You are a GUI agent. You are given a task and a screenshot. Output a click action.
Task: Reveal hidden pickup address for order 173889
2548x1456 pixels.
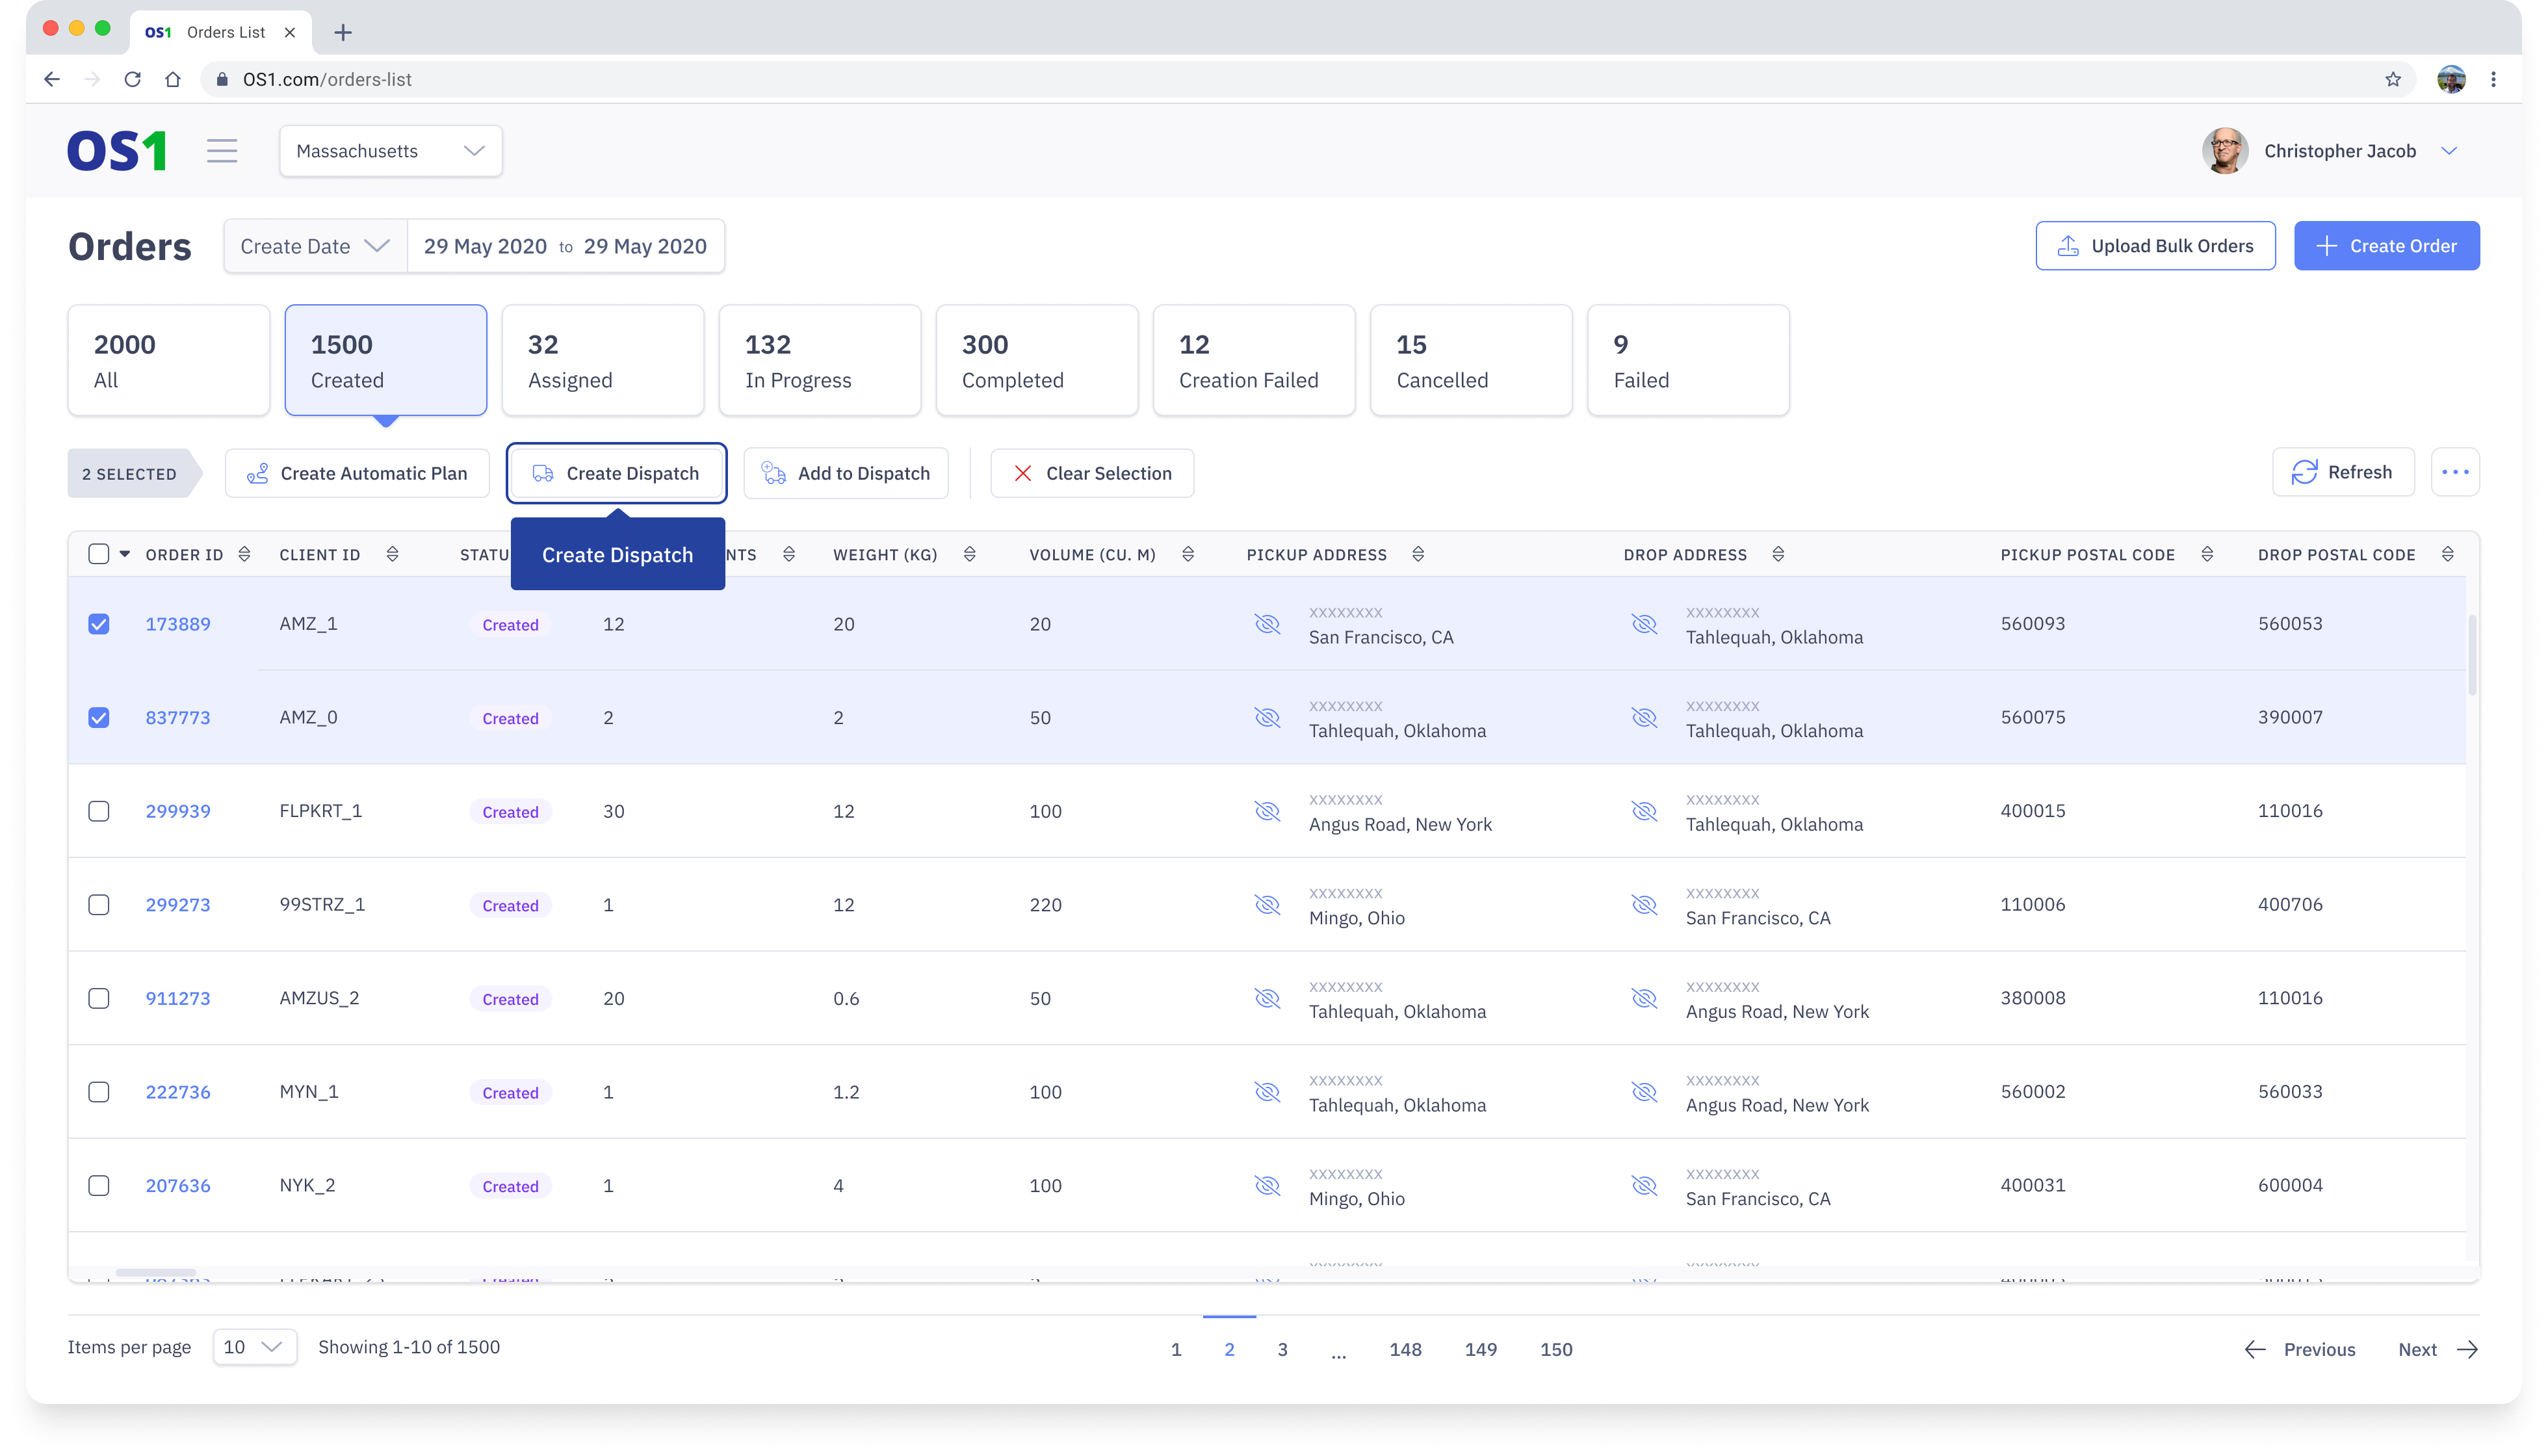(1267, 624)
